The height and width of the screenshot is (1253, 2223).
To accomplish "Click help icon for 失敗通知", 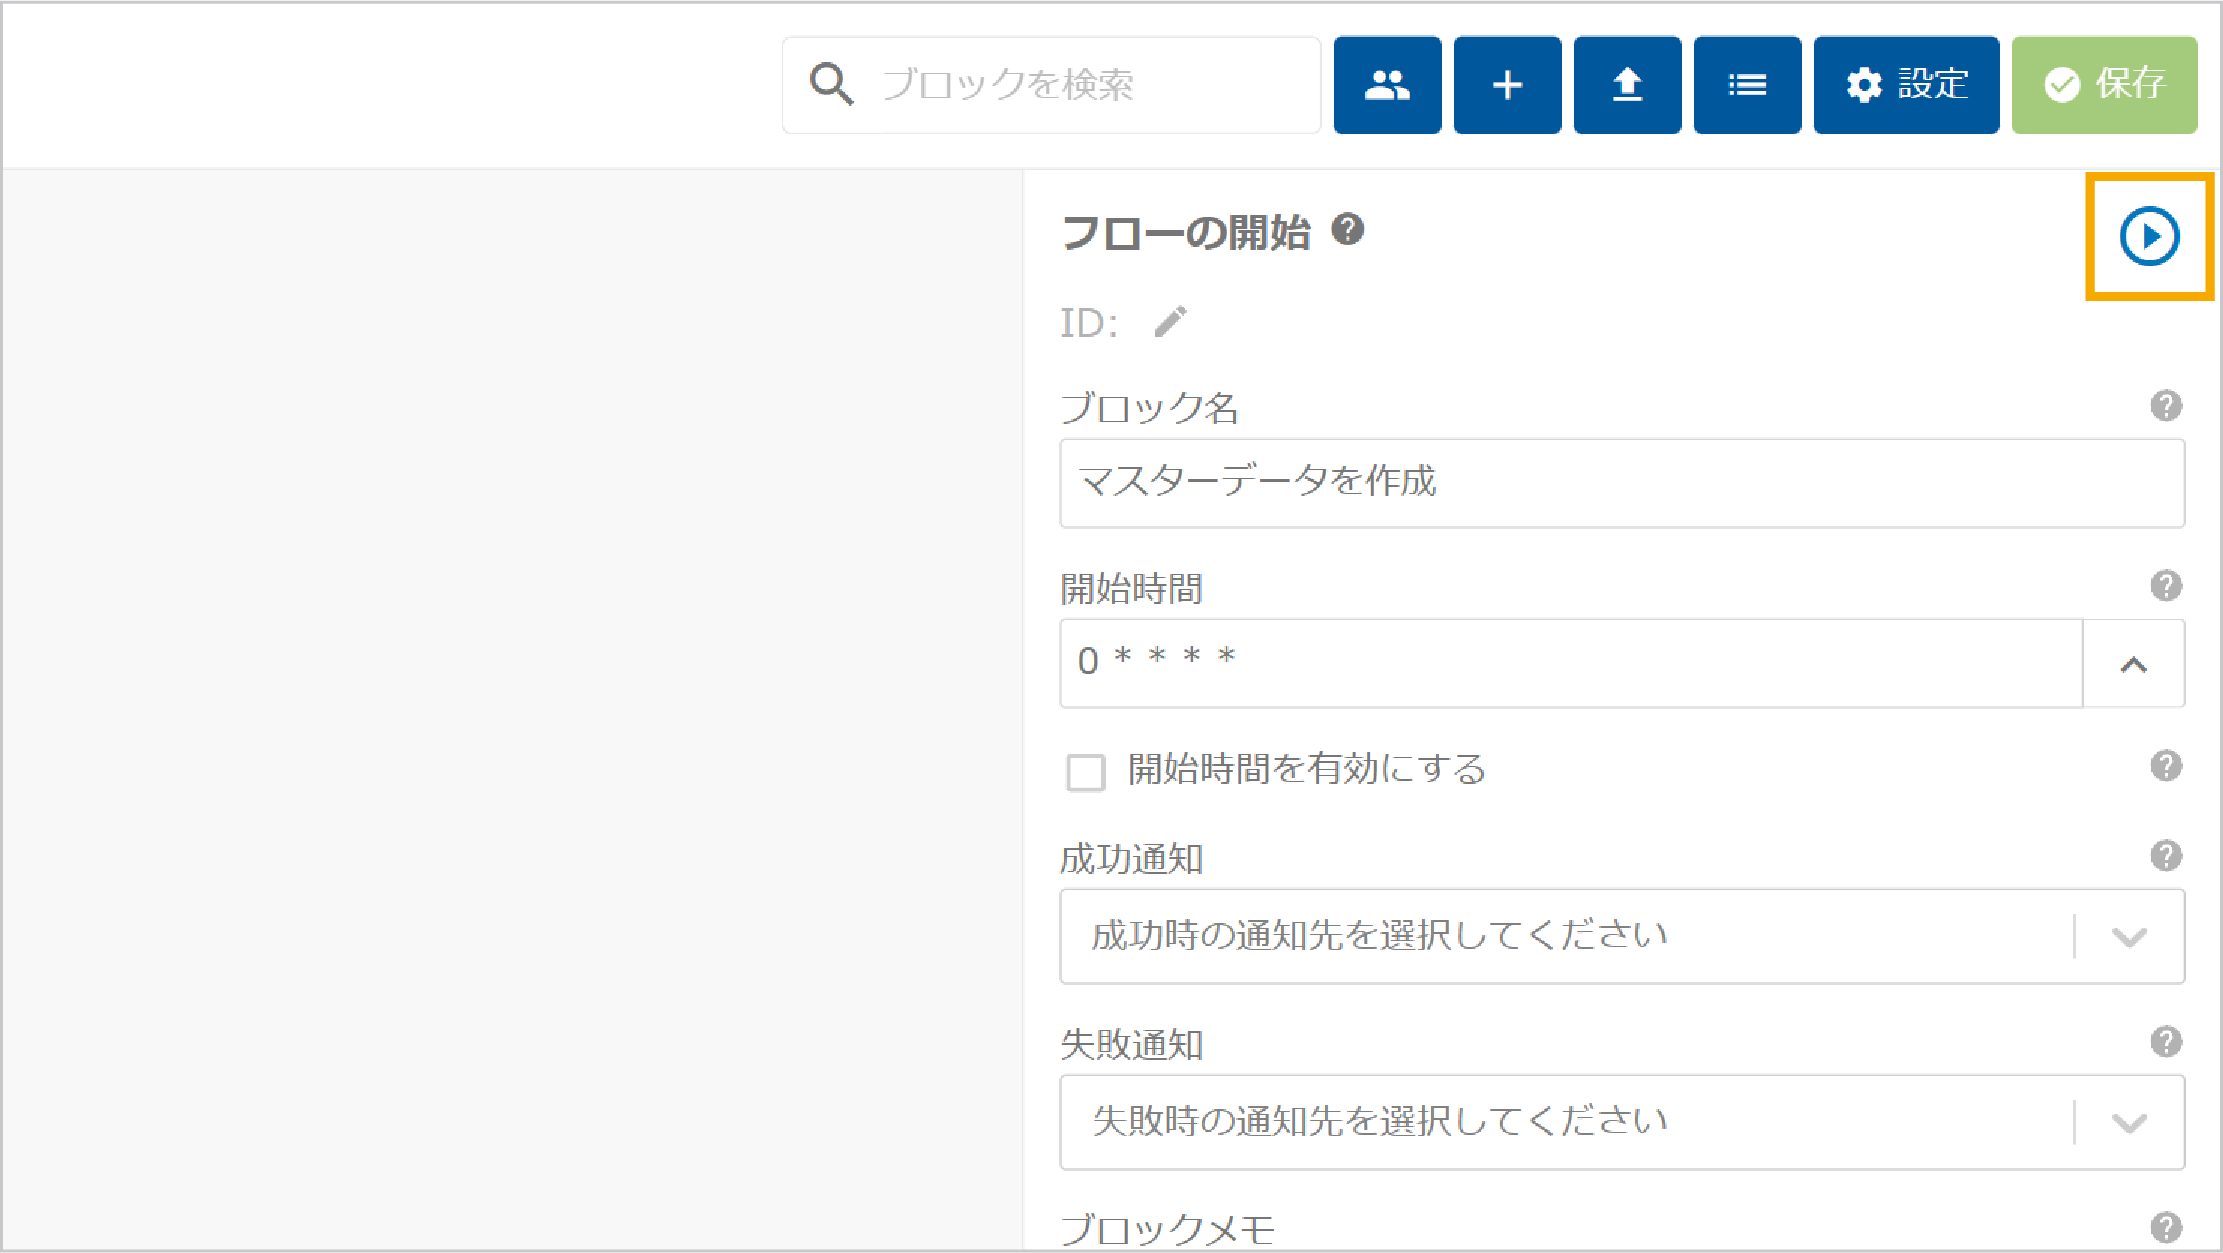I will 2166,1042.
